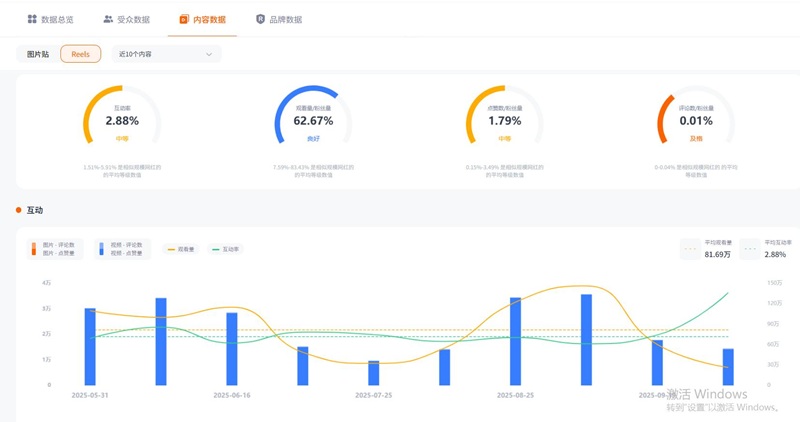Click the 内容数据 orange tab icon
This screenshot has height=422, width=800.
(x=184, y=19)
